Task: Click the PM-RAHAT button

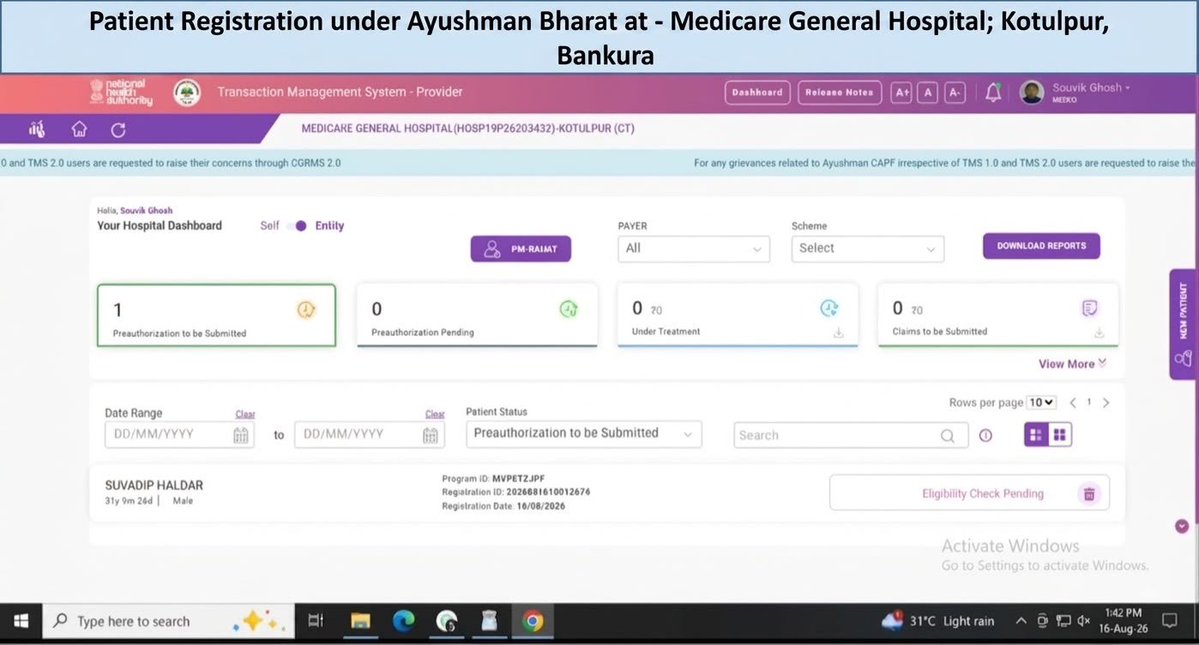Action: pos(521,249)
